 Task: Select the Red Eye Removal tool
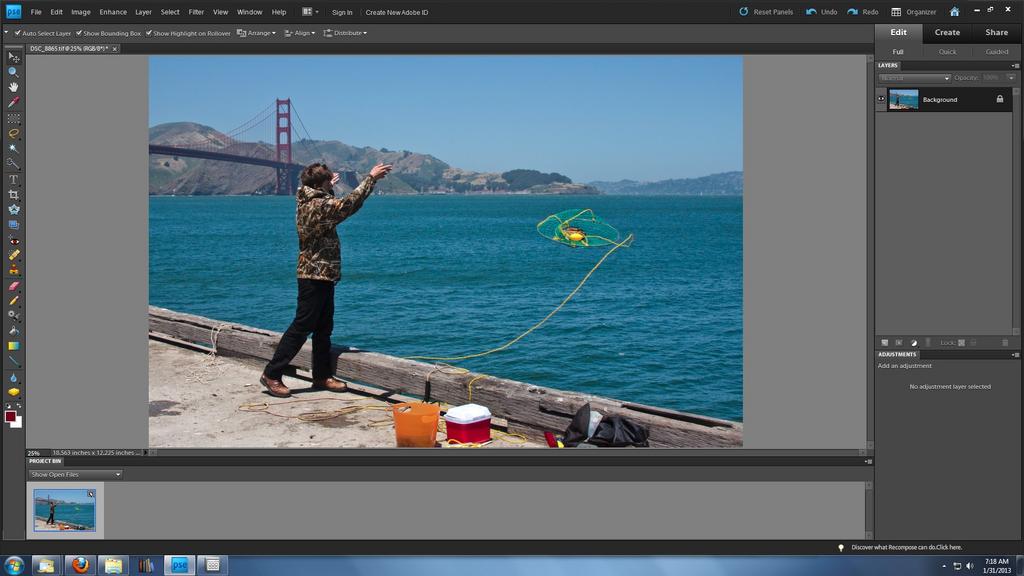tap(13, 240)
